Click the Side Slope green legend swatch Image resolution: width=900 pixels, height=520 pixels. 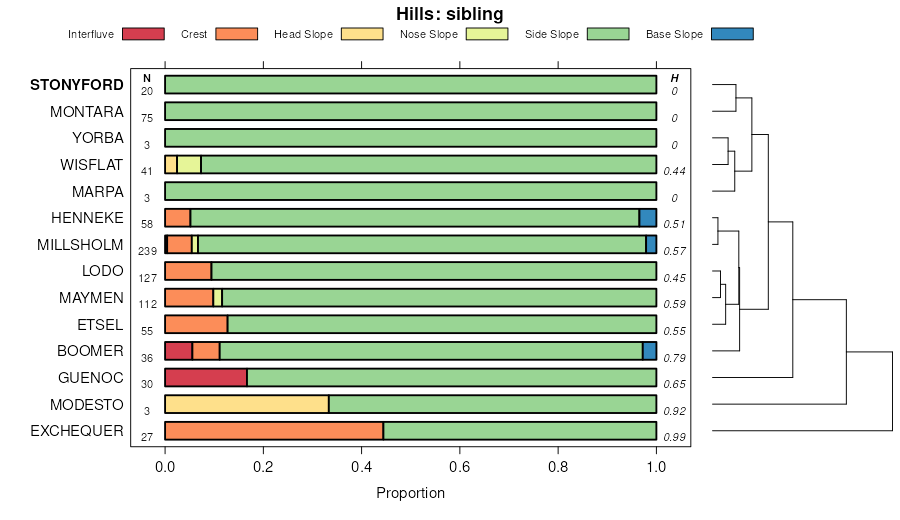pyautogui.click(x=608, y=34)
